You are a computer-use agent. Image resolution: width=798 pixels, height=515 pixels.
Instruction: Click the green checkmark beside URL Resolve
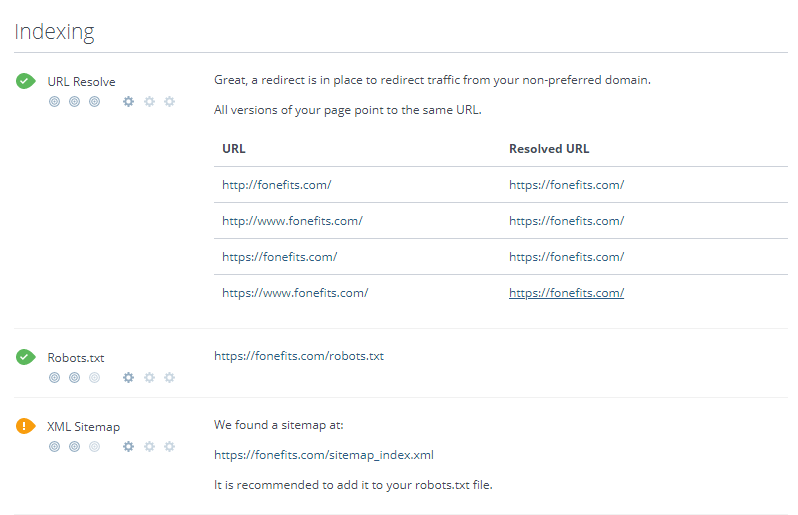click(x=25, y=81)
